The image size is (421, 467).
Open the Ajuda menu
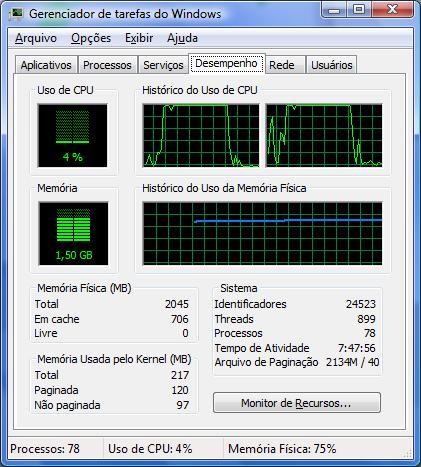182,38
